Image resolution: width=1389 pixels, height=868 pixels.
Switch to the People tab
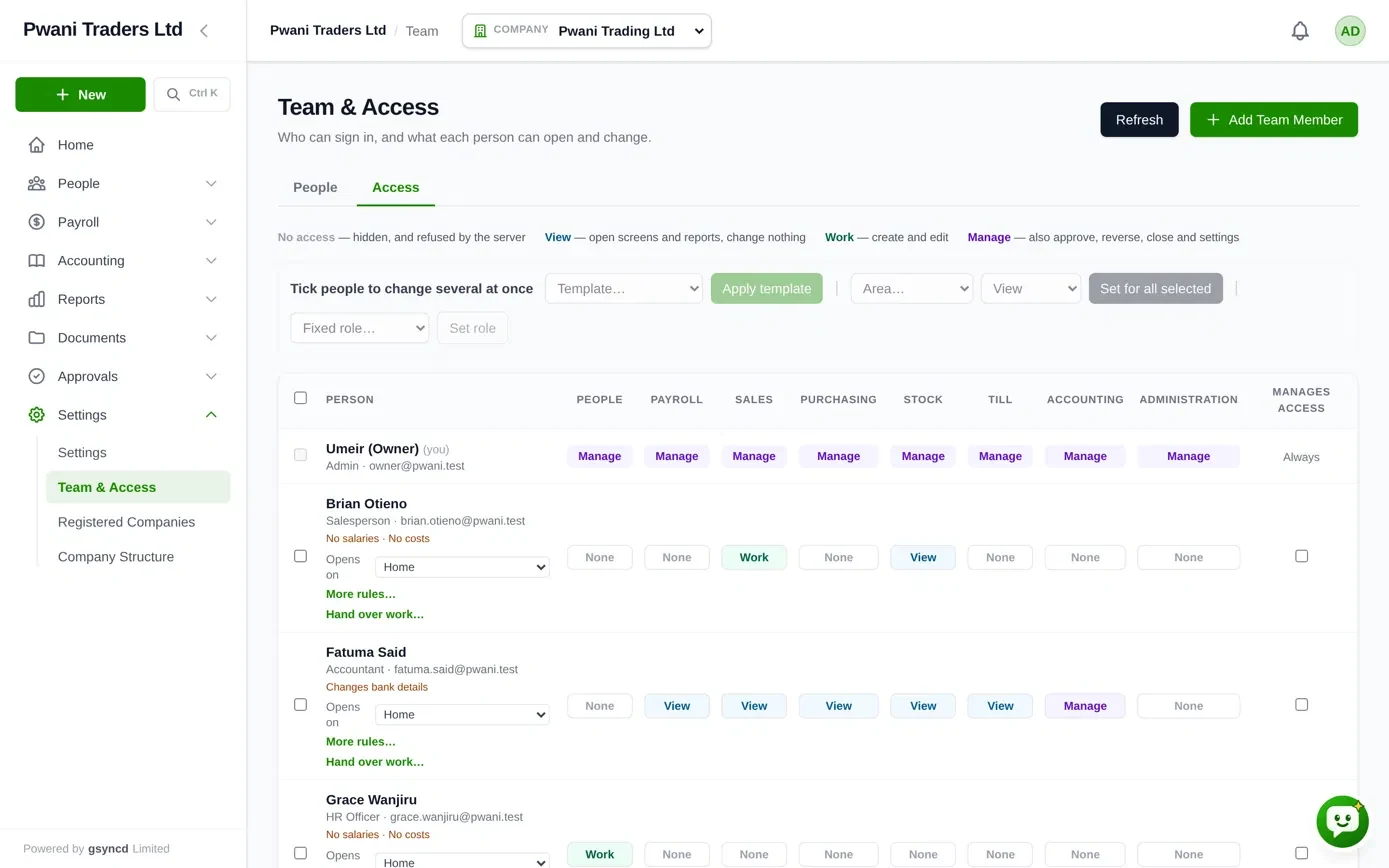[315, 187]
